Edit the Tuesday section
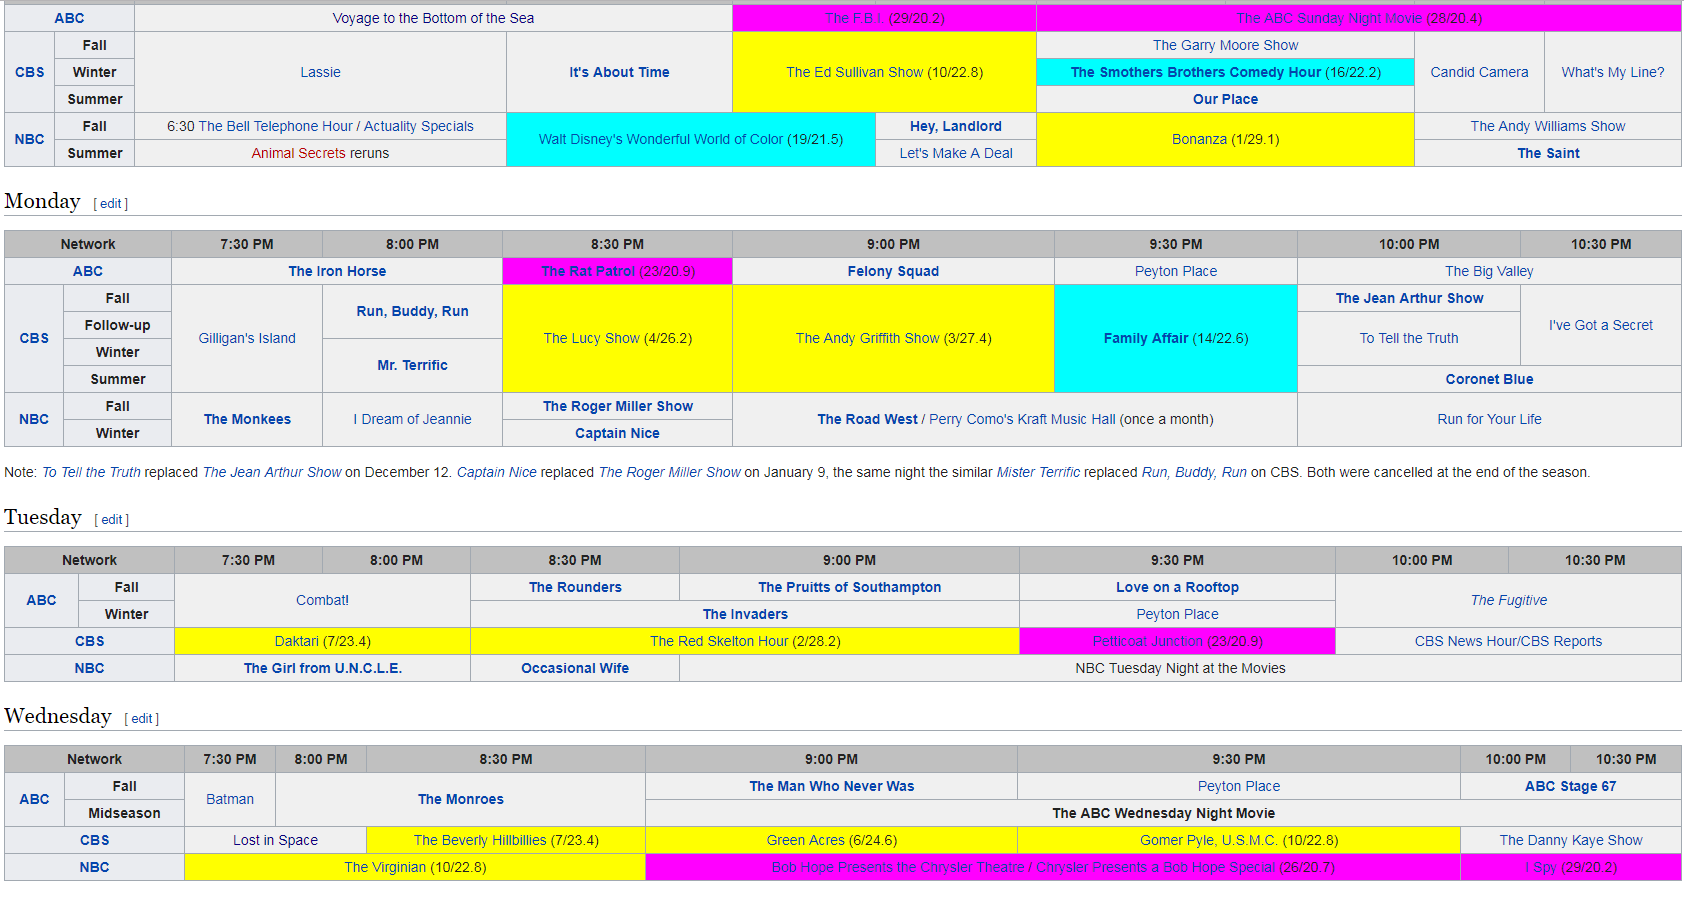The width and height of the screenshot is (1684, 899). coord(111,520)
